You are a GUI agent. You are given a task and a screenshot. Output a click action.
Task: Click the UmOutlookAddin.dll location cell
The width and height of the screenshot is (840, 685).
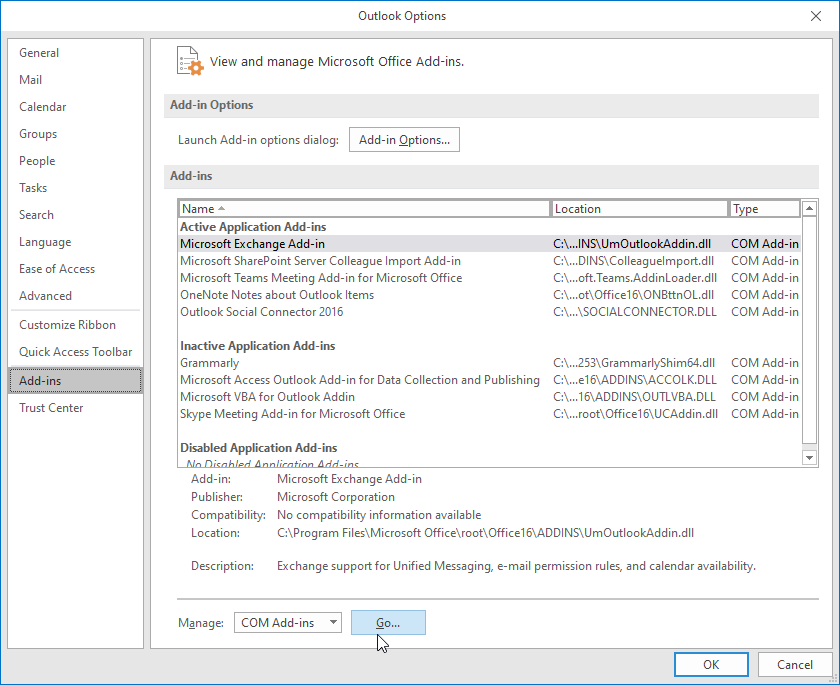(x=632, y=244)
